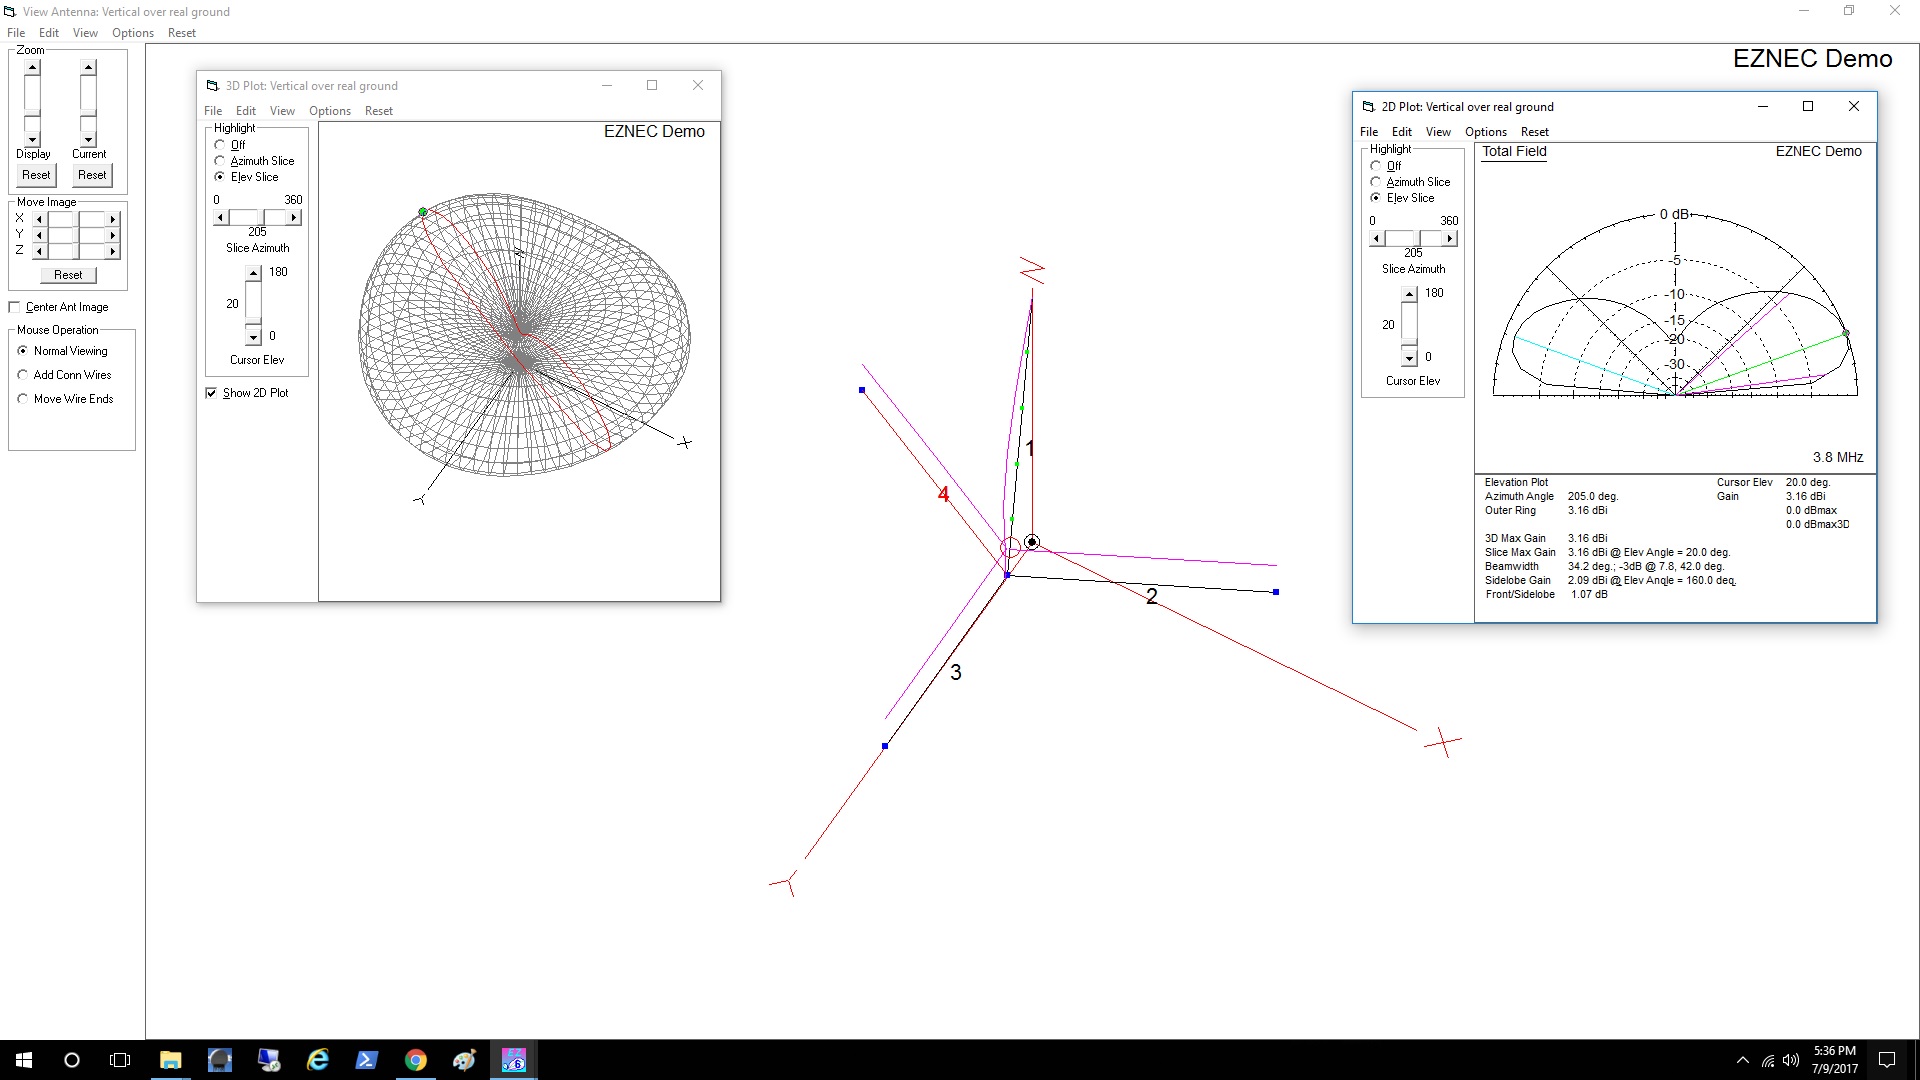The image size is (1920, 1080).
Task: Launch Paint from the taskbar
Action: tap(464, 1060)
